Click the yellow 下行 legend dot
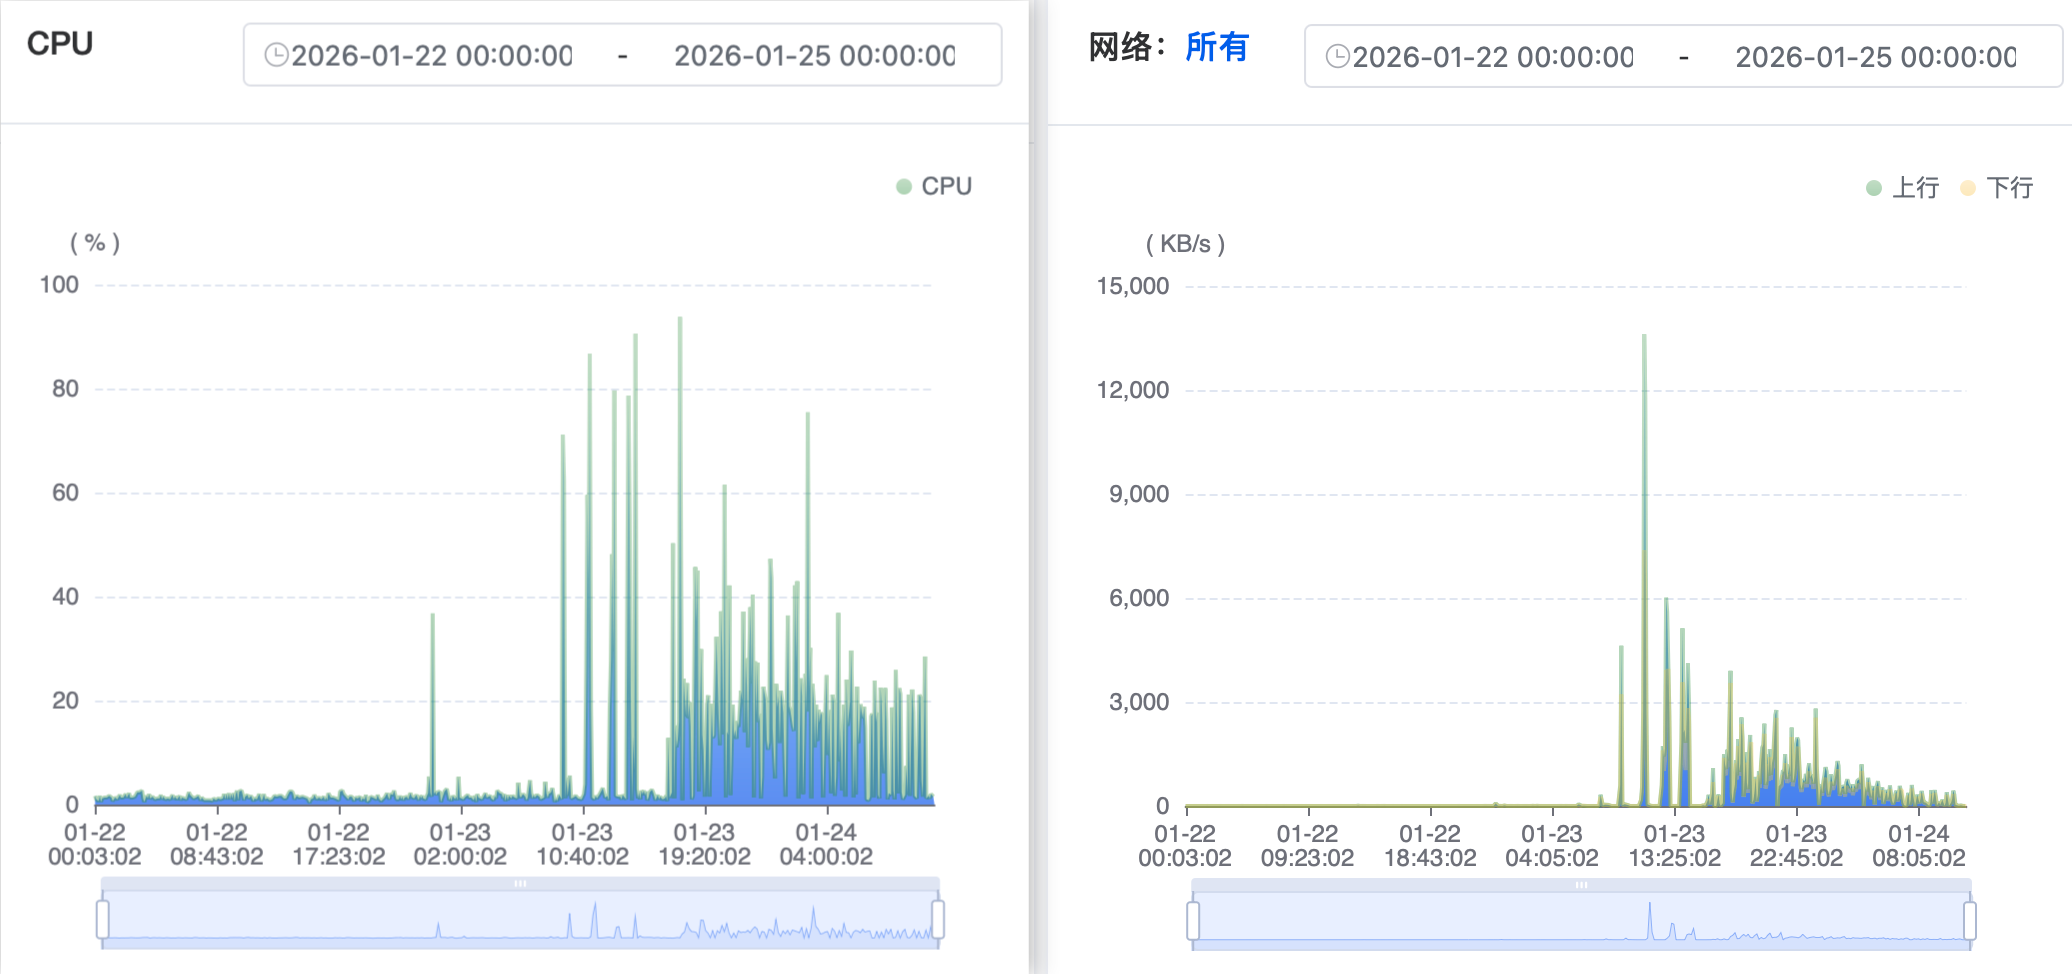The height and width of the screenshot is (974, 2072). 1968,188
